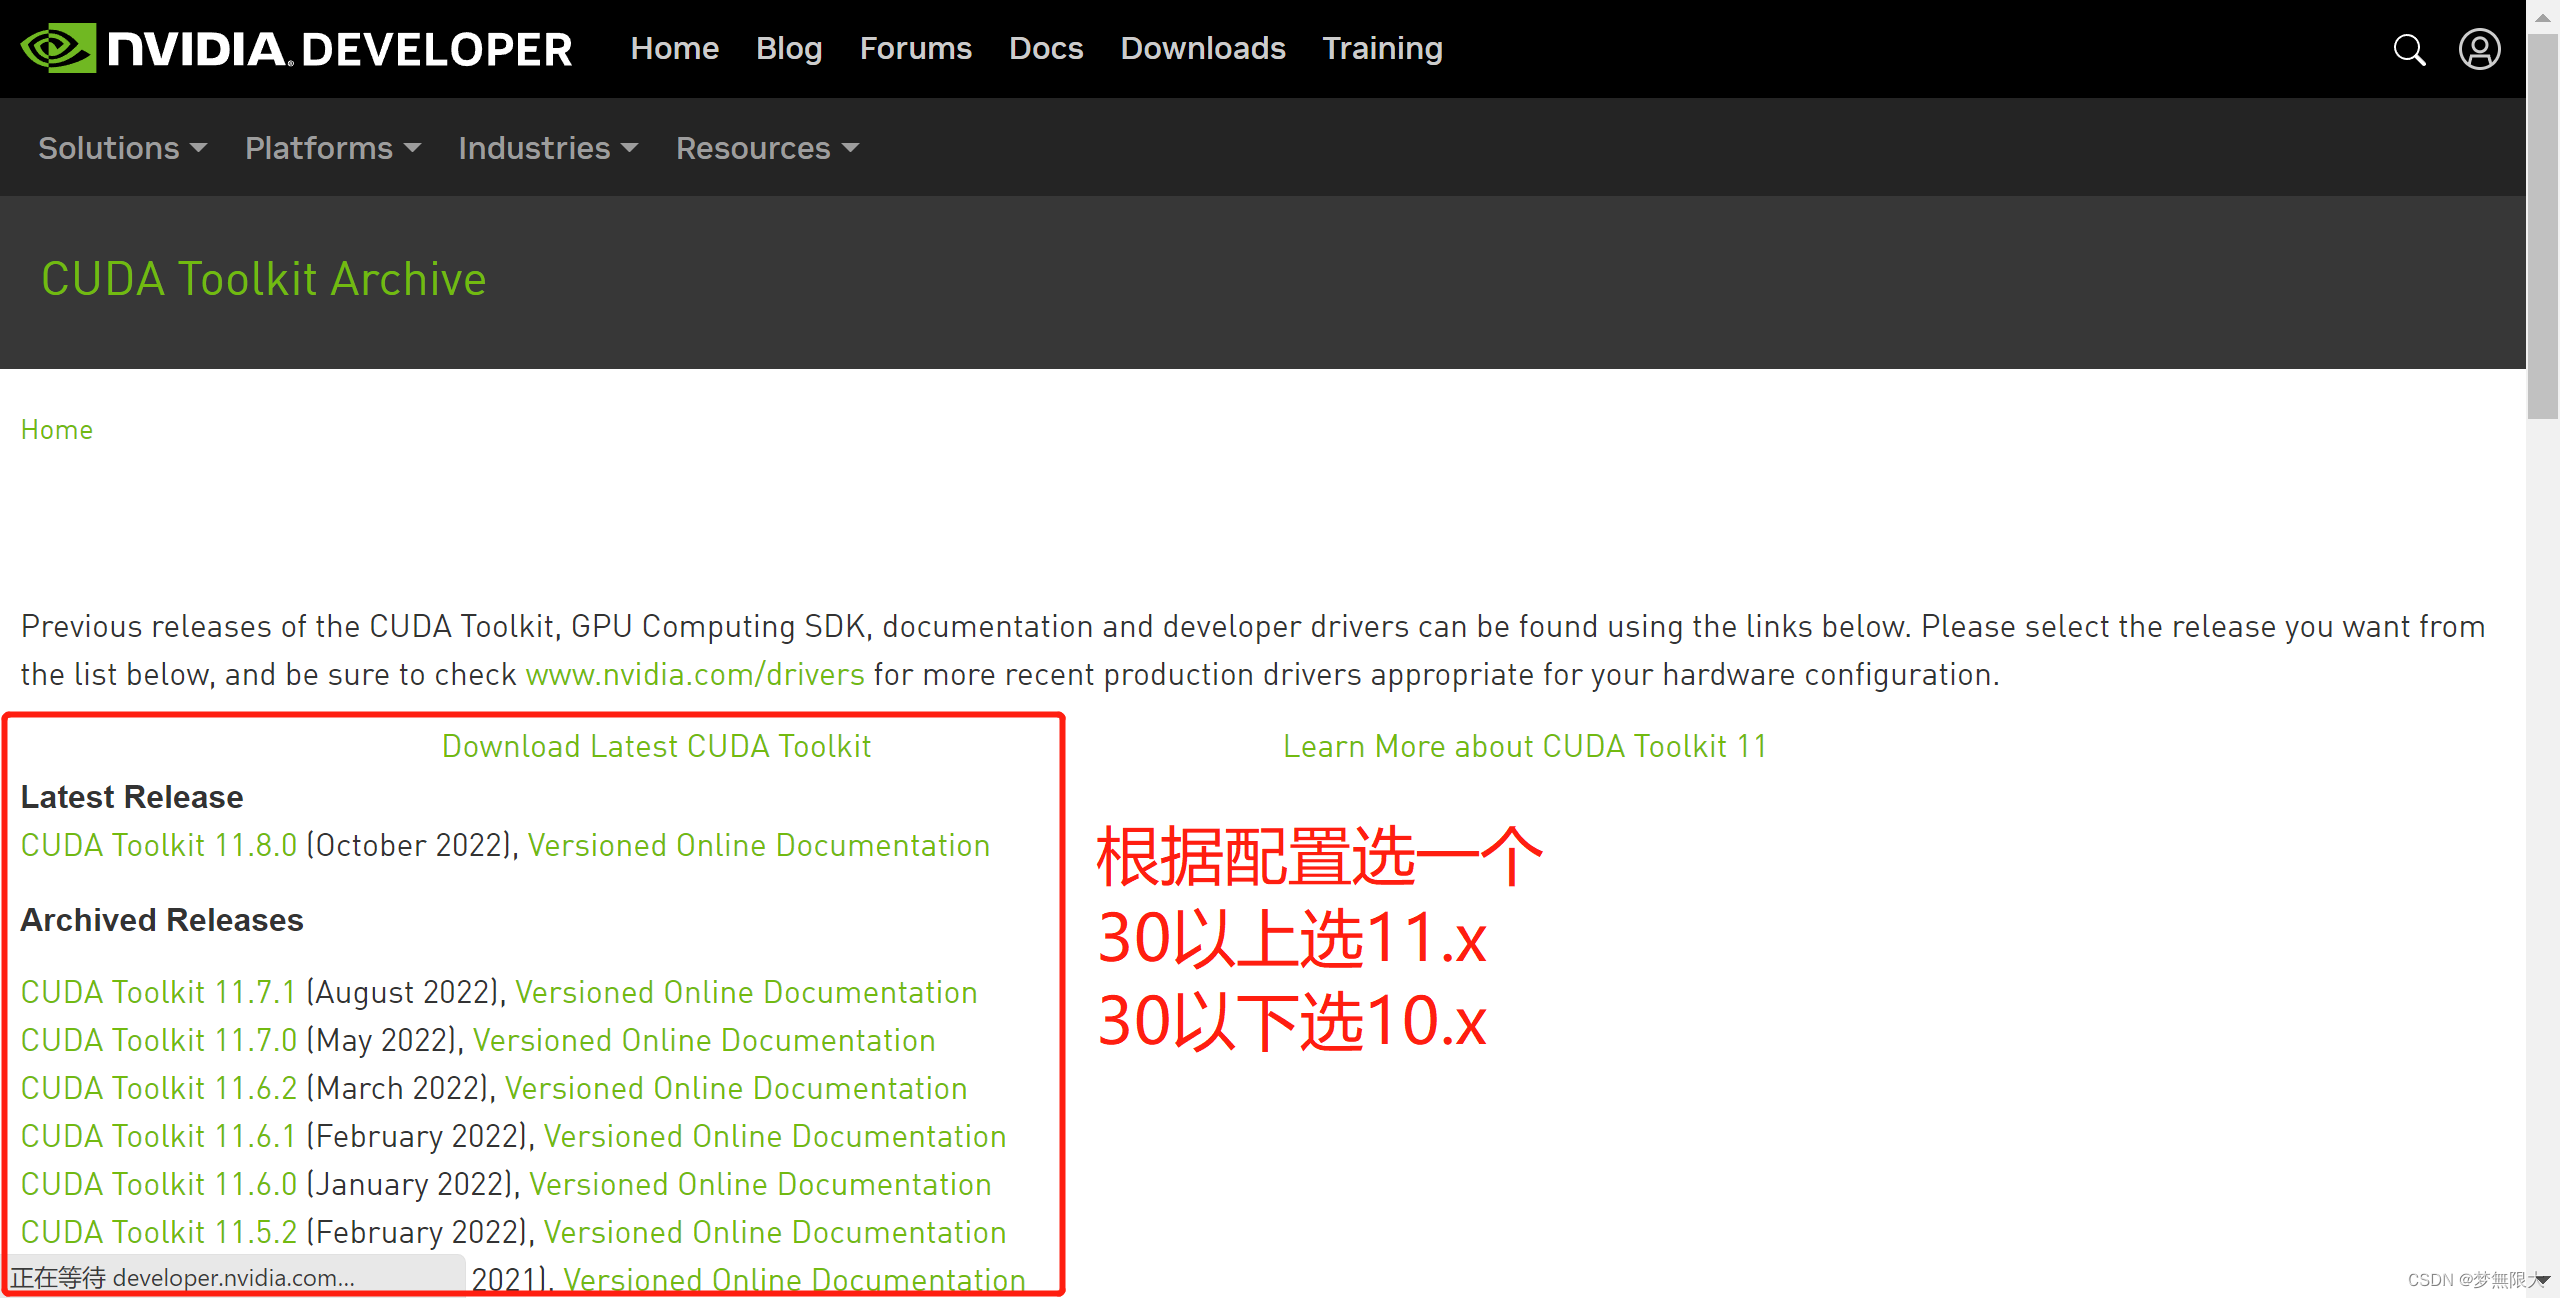Click the Home breadcrumb link
The width and height of the screenshot is (2560, 1298).
(x=57, y=430)
